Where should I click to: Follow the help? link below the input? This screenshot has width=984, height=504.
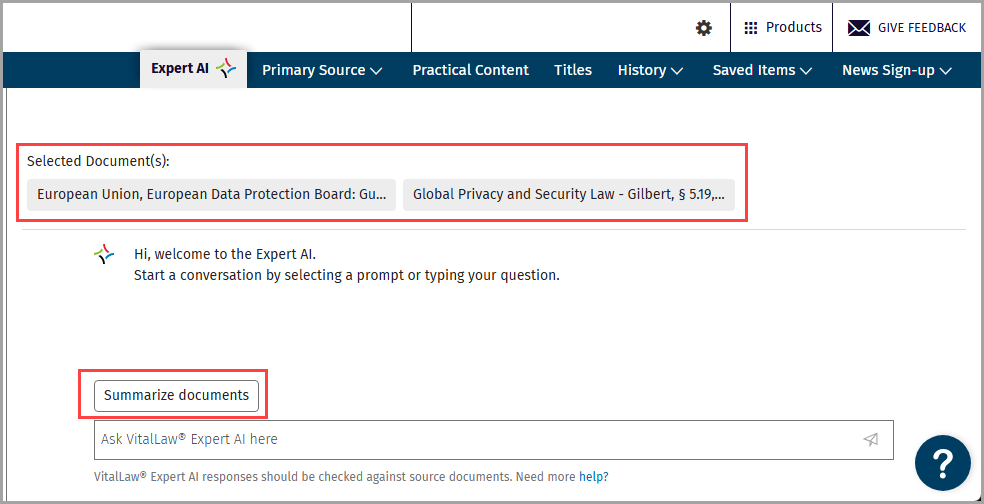[x=594, y=477]
